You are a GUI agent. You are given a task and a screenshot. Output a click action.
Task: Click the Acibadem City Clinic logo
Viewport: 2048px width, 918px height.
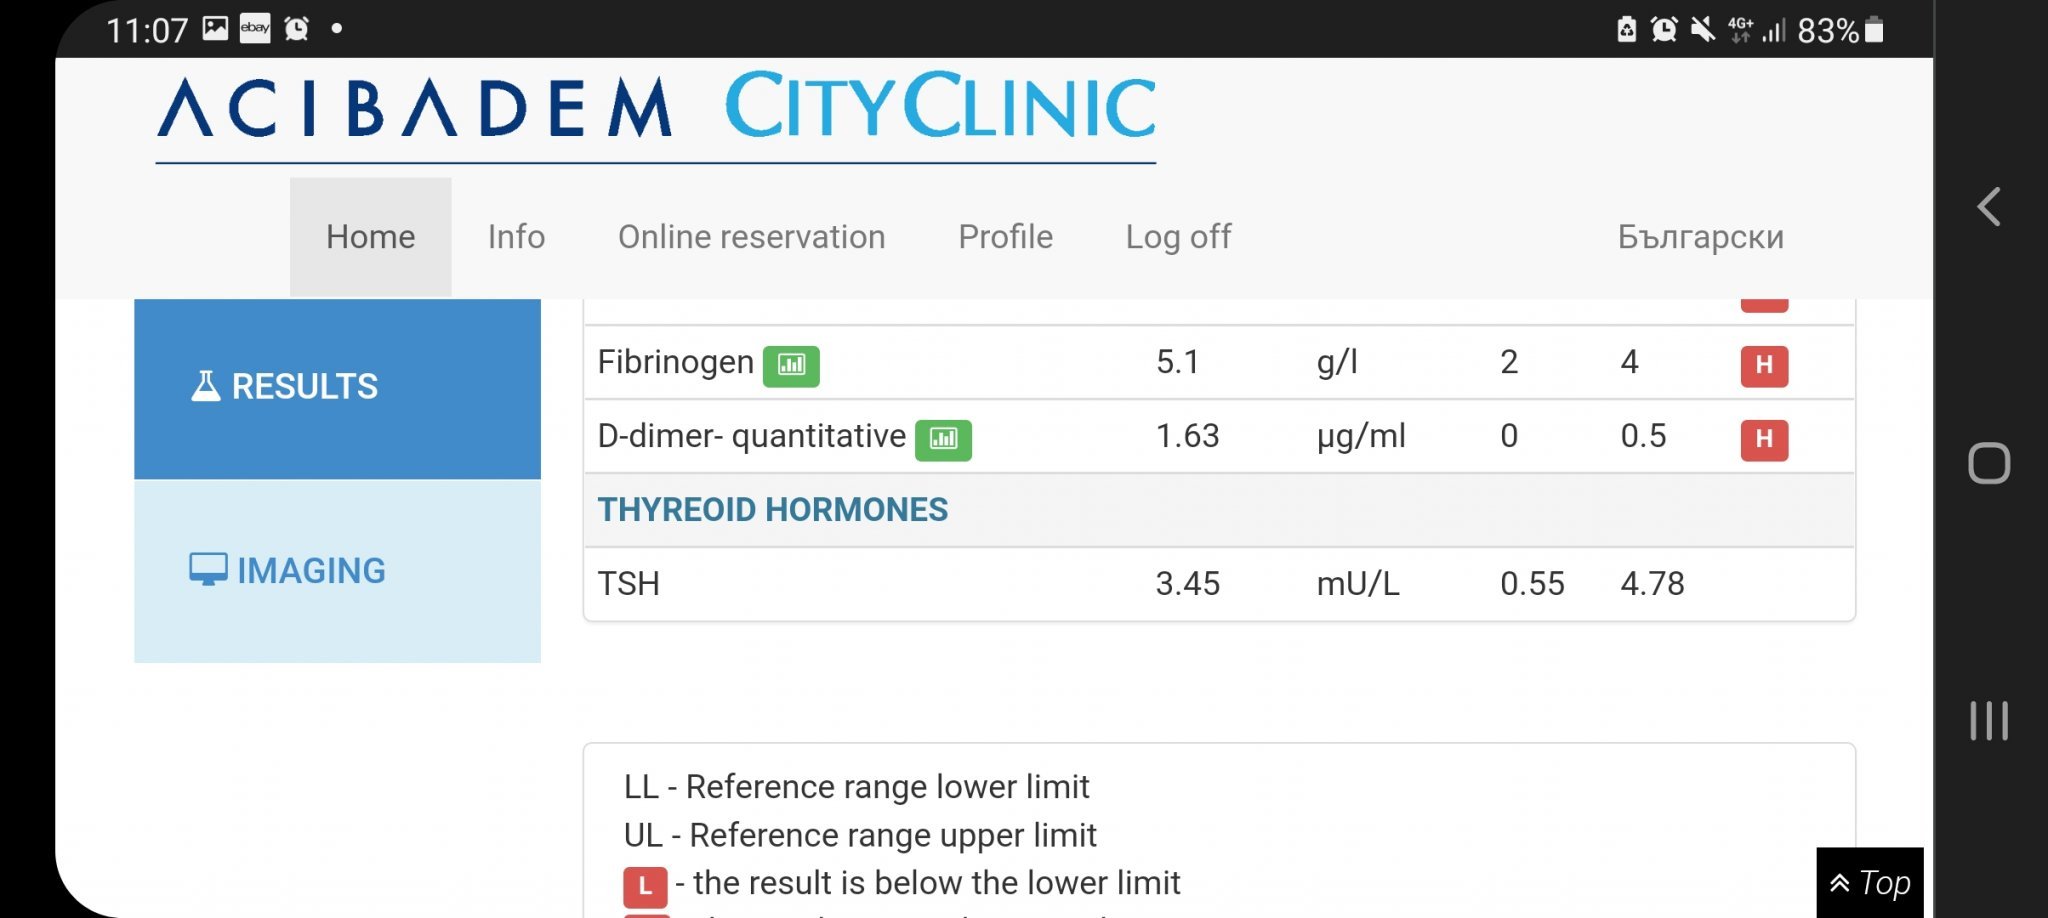click(x=656, y=108)
